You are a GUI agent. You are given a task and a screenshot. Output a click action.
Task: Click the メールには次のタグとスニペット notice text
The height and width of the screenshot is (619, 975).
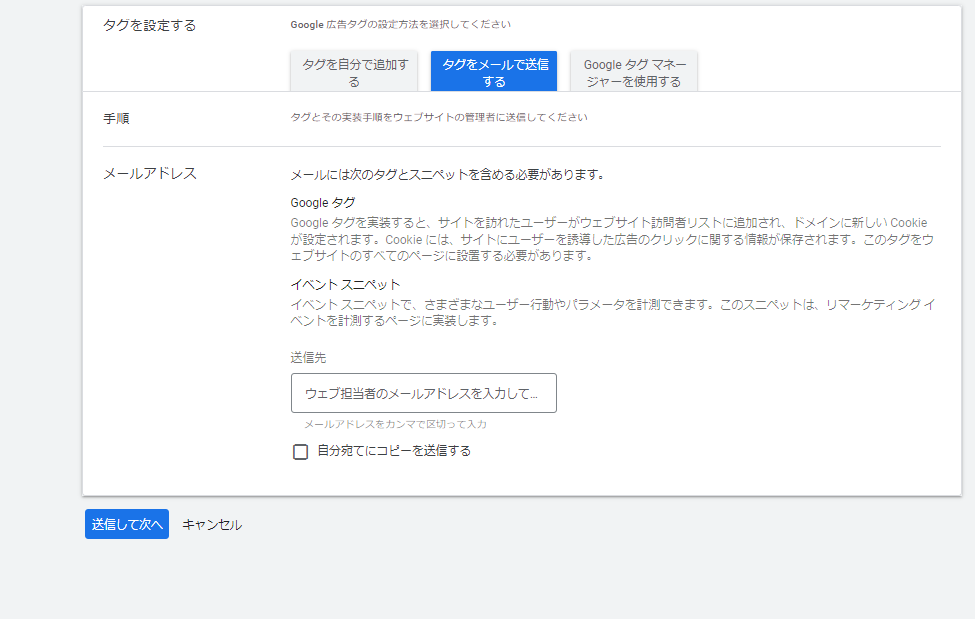pyautogui.click(x=446, y=174)
